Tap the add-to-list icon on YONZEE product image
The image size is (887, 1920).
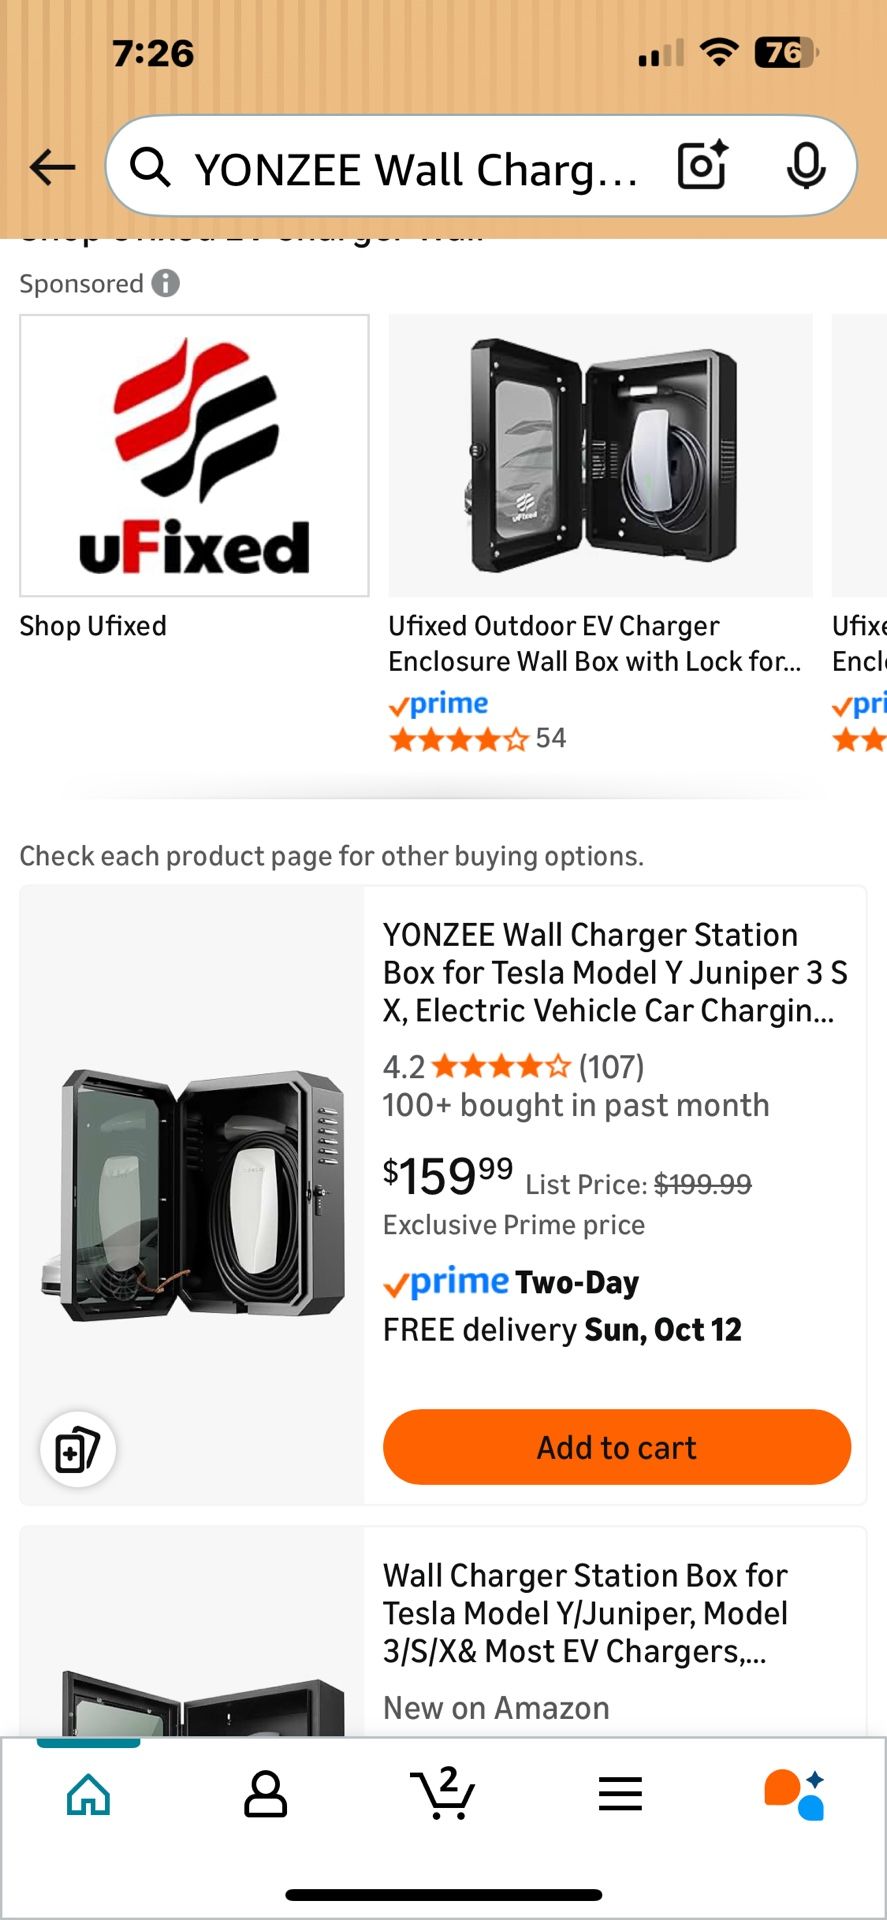coord(77,1449)
